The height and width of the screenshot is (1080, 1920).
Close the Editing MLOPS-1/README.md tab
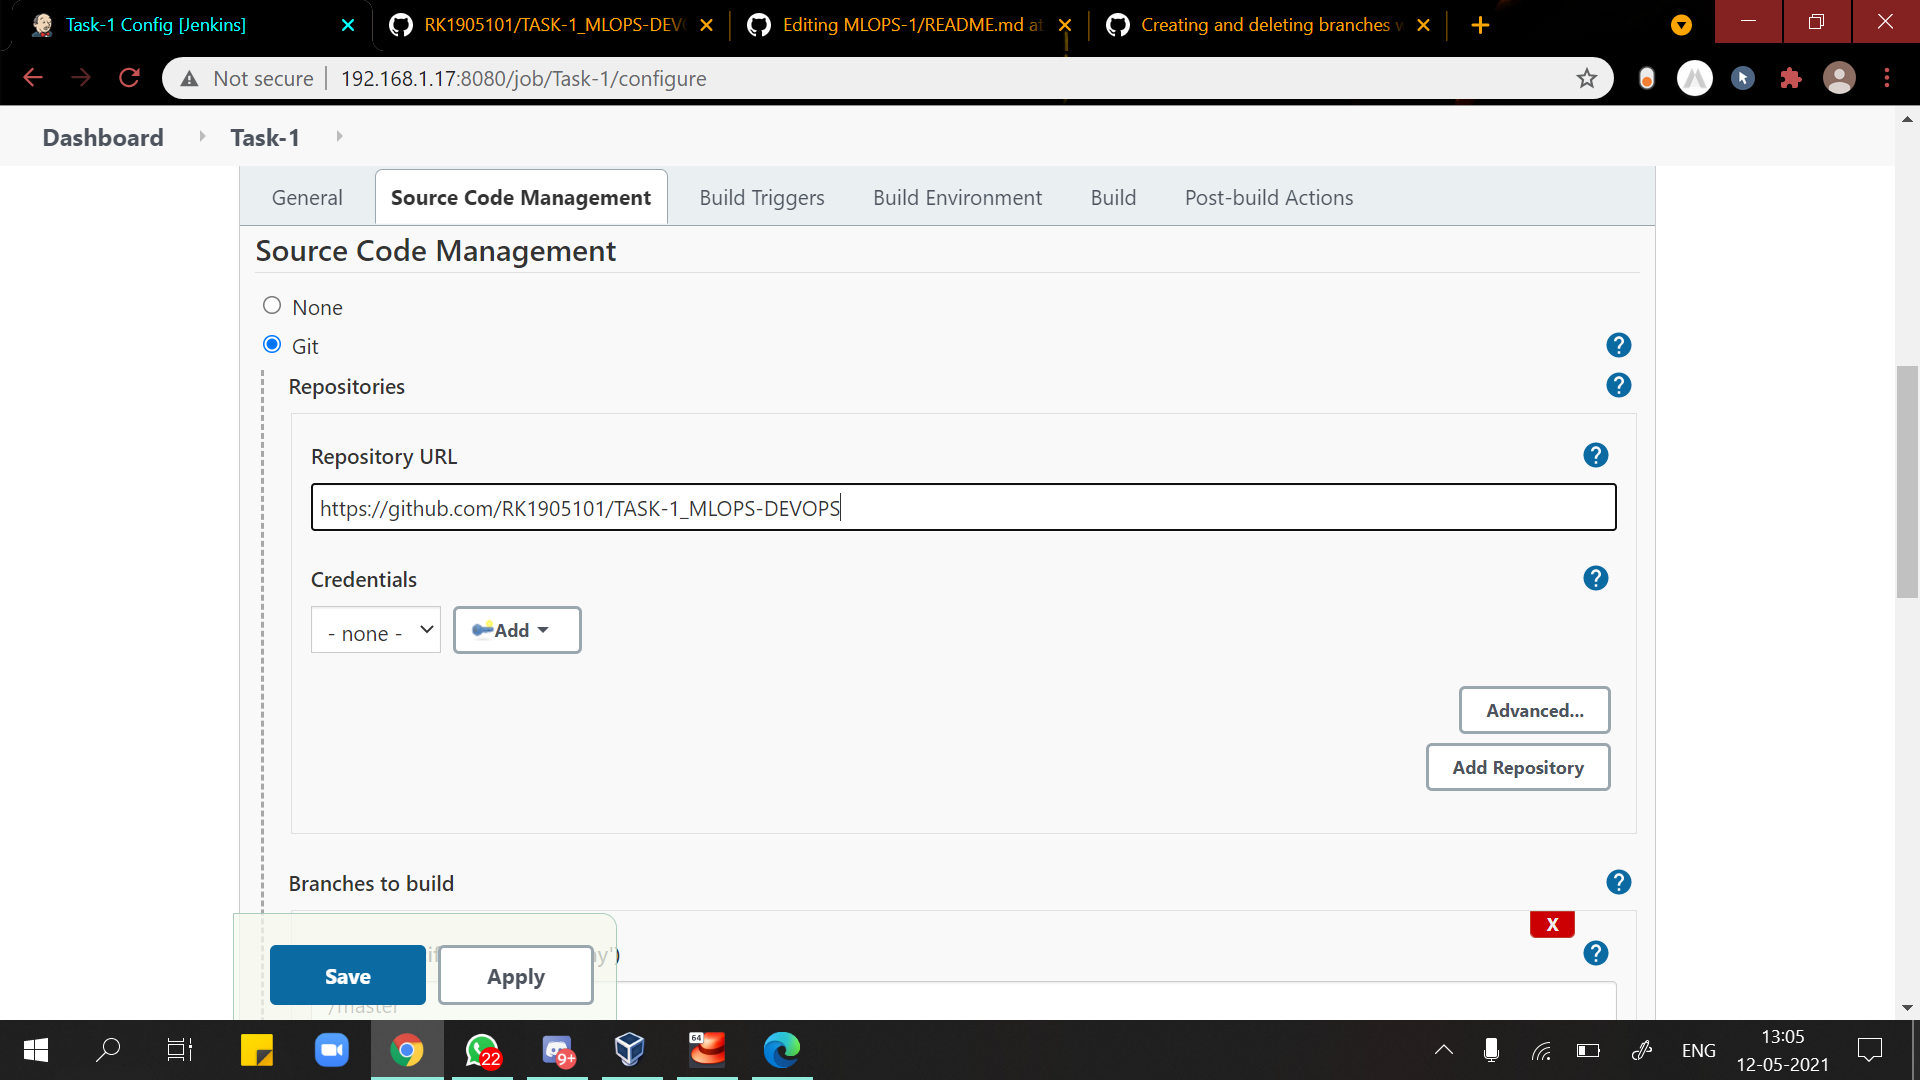pyautogui.click(x=1065, y=25)
